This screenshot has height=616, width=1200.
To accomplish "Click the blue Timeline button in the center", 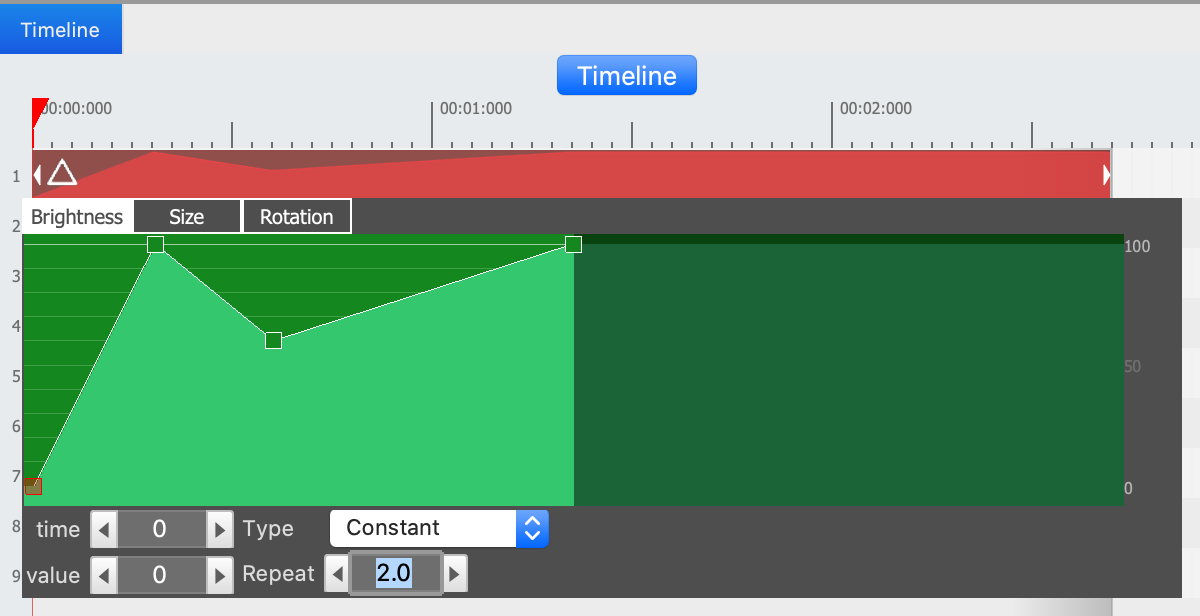I will [626, 76].
